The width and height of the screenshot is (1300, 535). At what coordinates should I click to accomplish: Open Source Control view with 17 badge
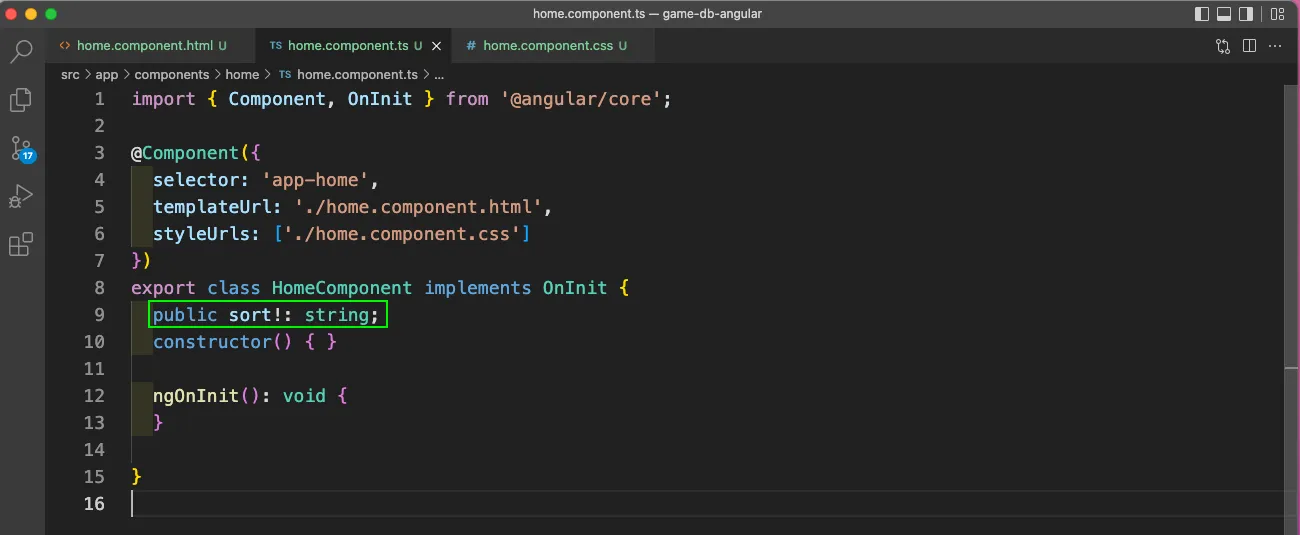22,149
